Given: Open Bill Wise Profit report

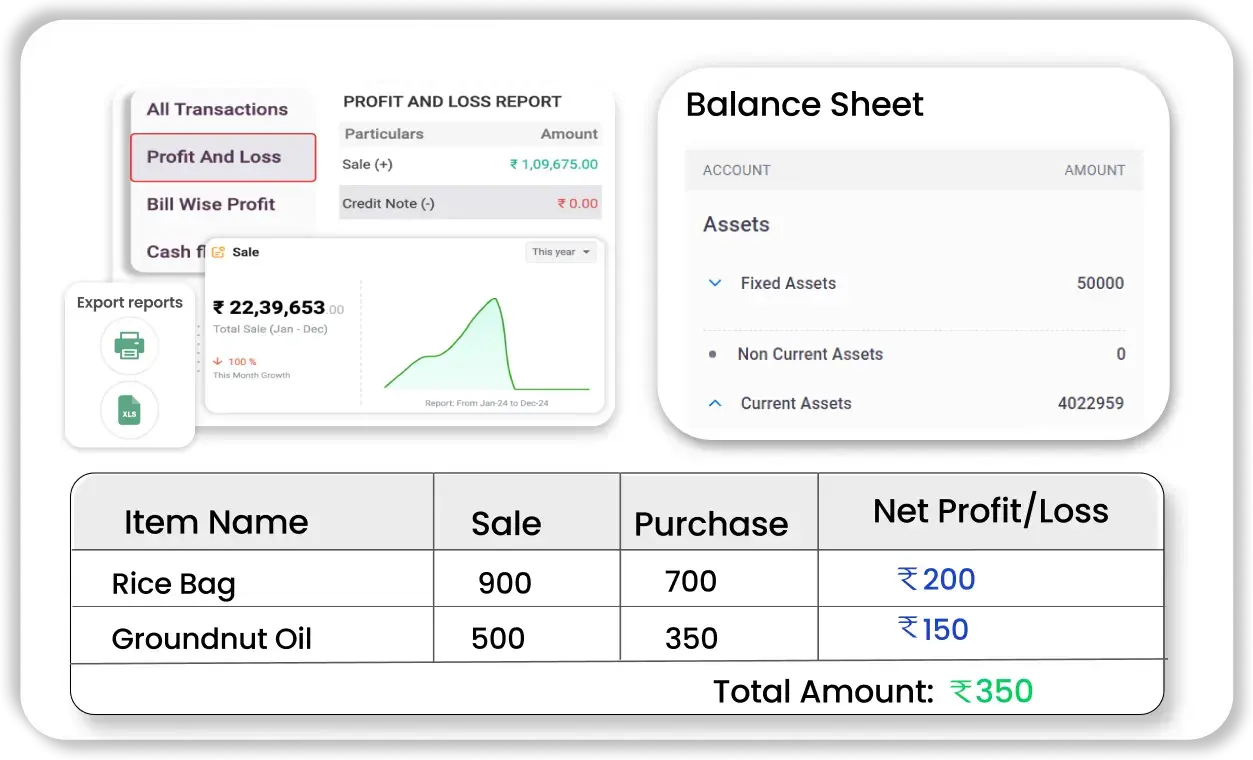Looking at the screenshot, I should (x=211, y=204).
